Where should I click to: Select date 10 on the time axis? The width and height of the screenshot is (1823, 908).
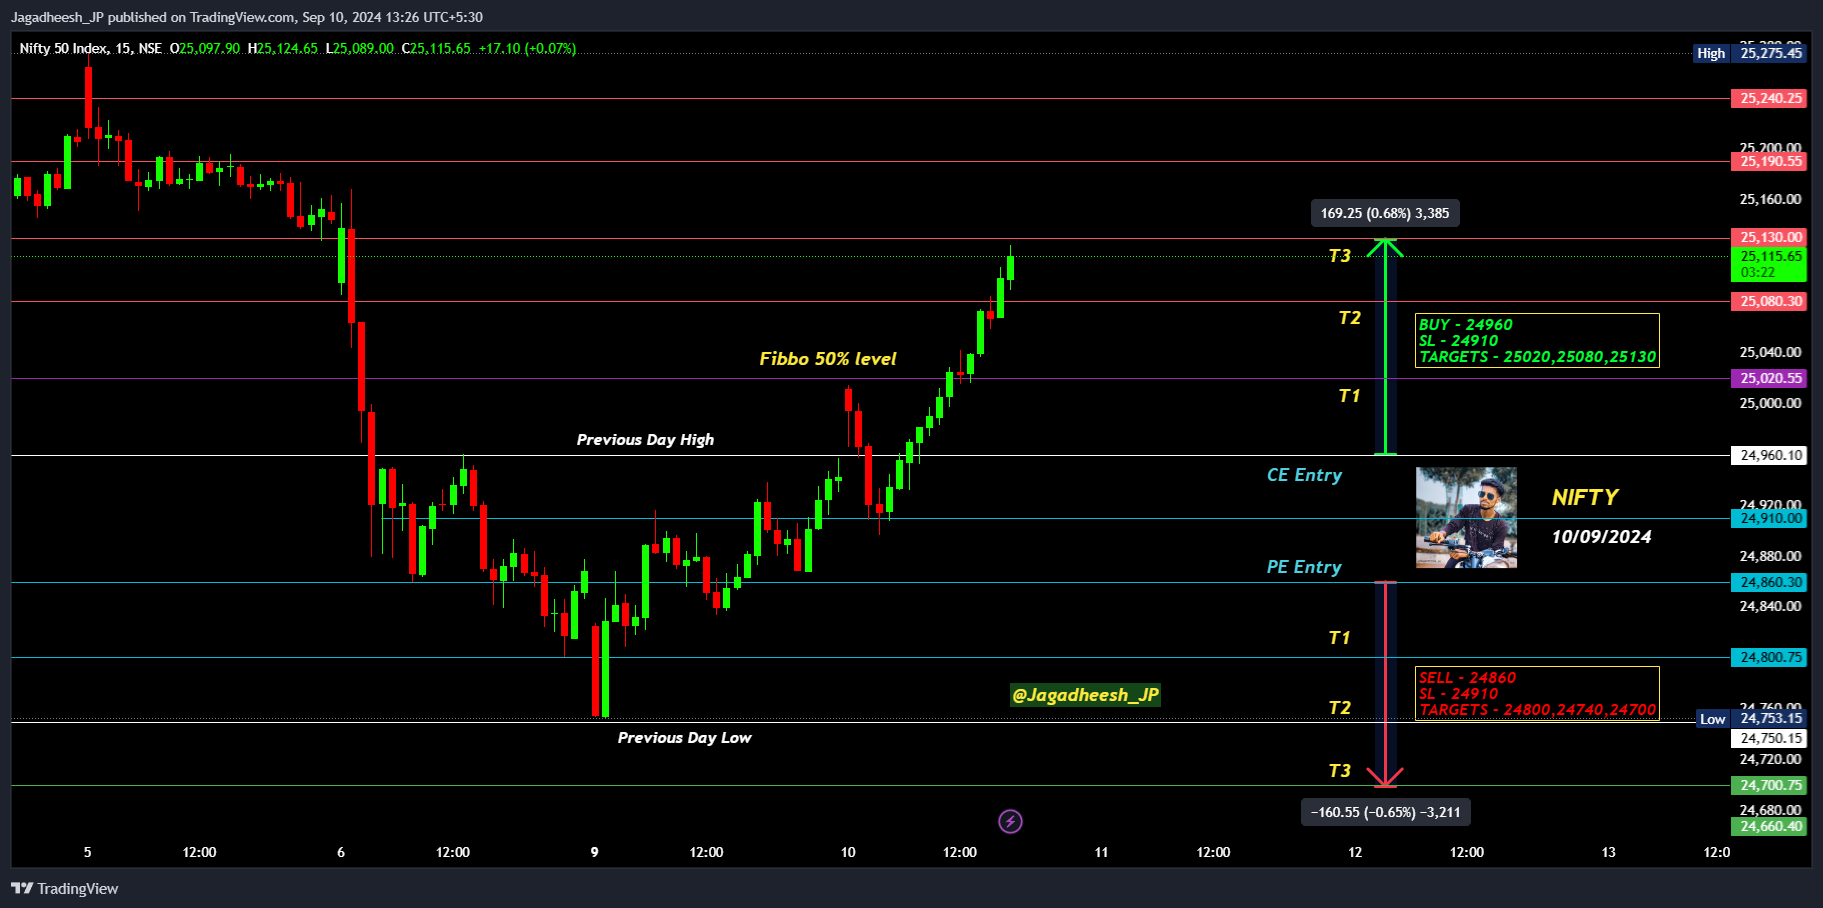pos(848,852)
